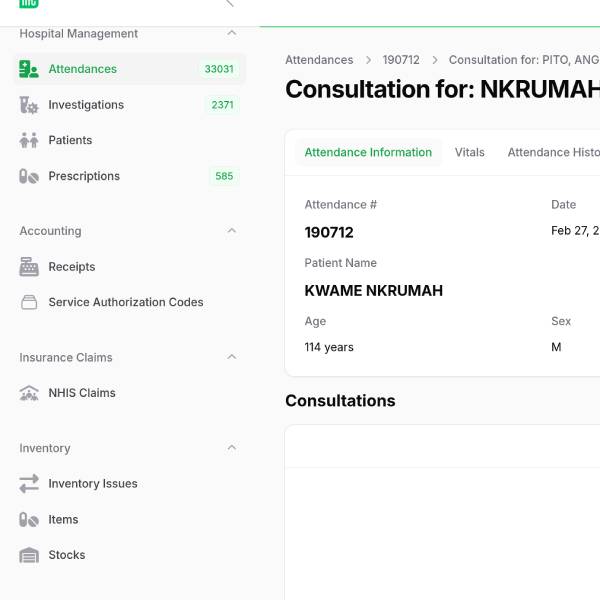This screenshot has width=600, height=600.
Task: Collapse the Insurance Claims section
Action: [232, 357]
